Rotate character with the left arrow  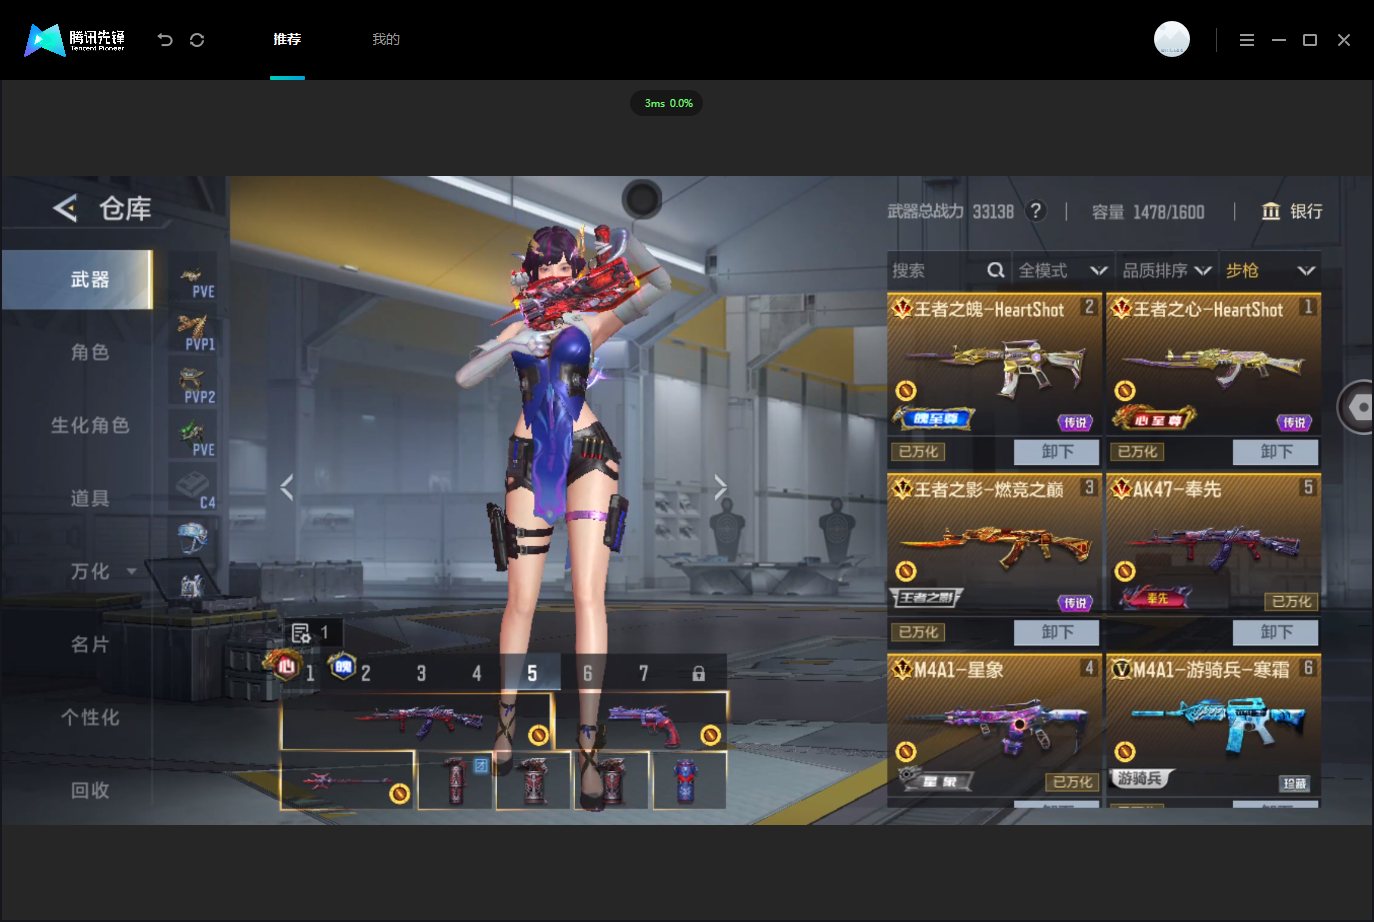(x=287, y=487)
